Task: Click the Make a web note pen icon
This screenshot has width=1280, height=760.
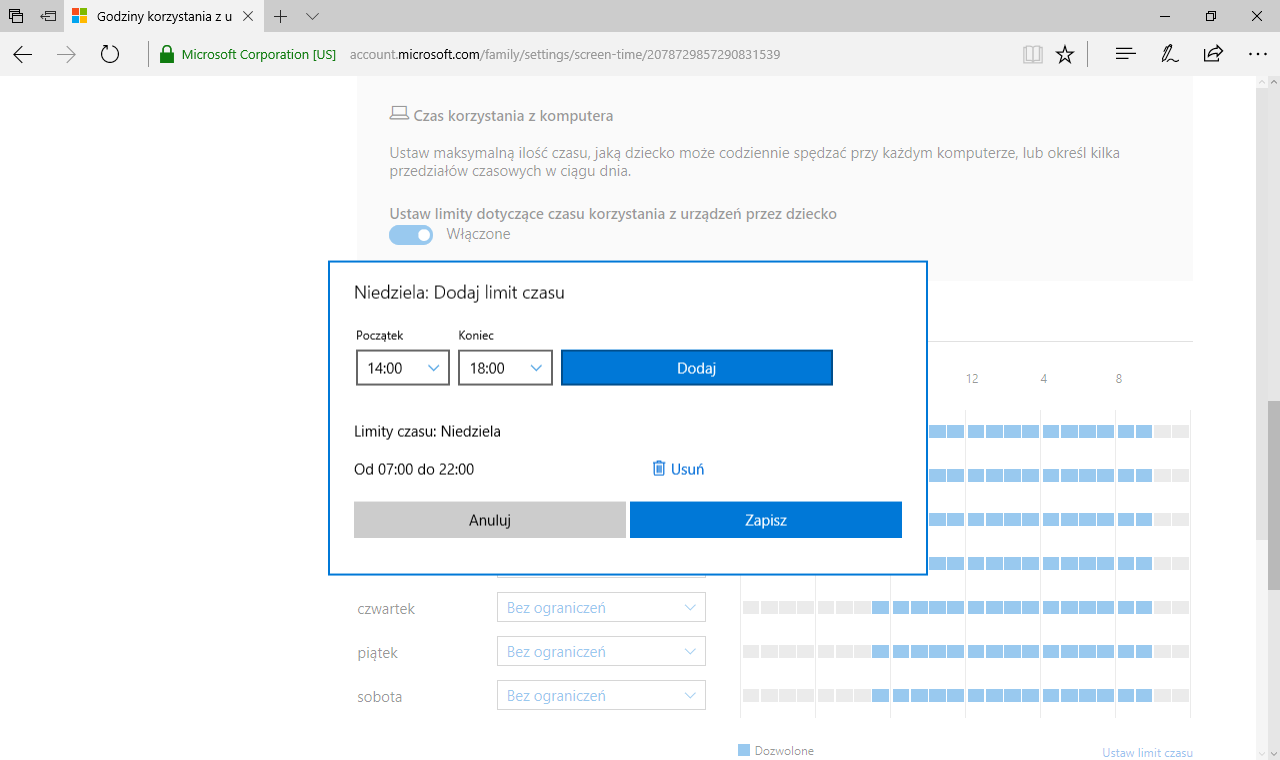Action: pyautogui.click(x=1169, y=55)
